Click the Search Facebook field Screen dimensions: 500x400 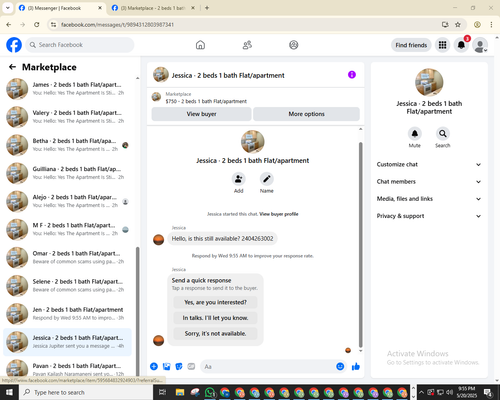[80, 45]
